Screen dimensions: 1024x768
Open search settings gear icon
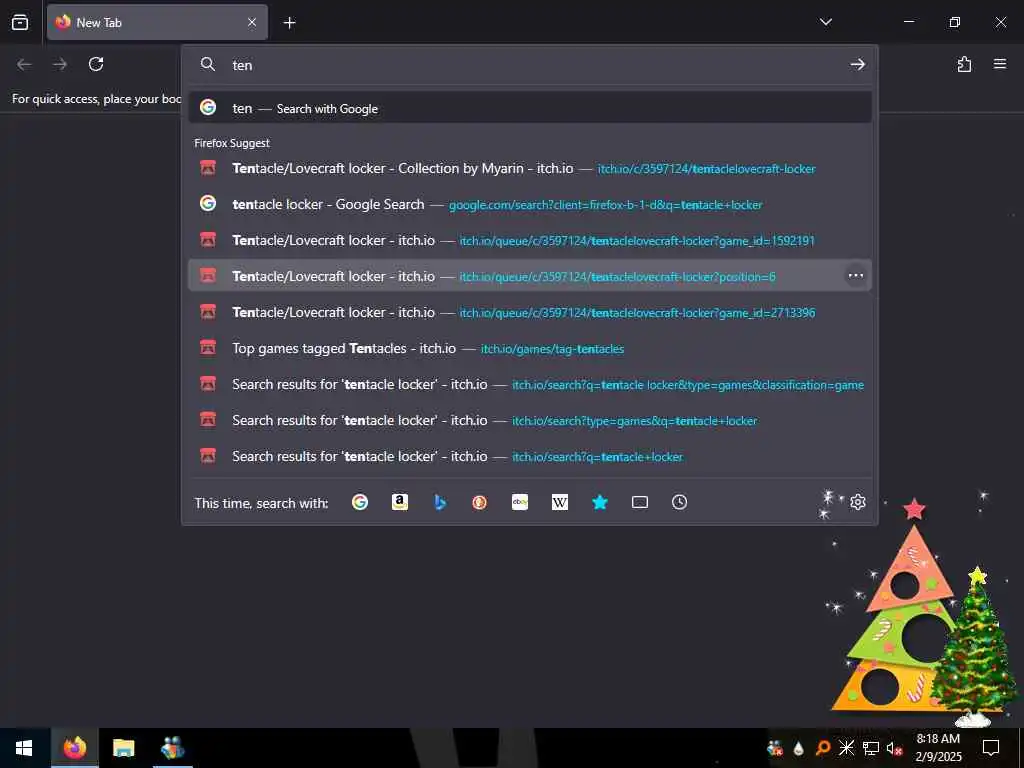pos(857,502)
